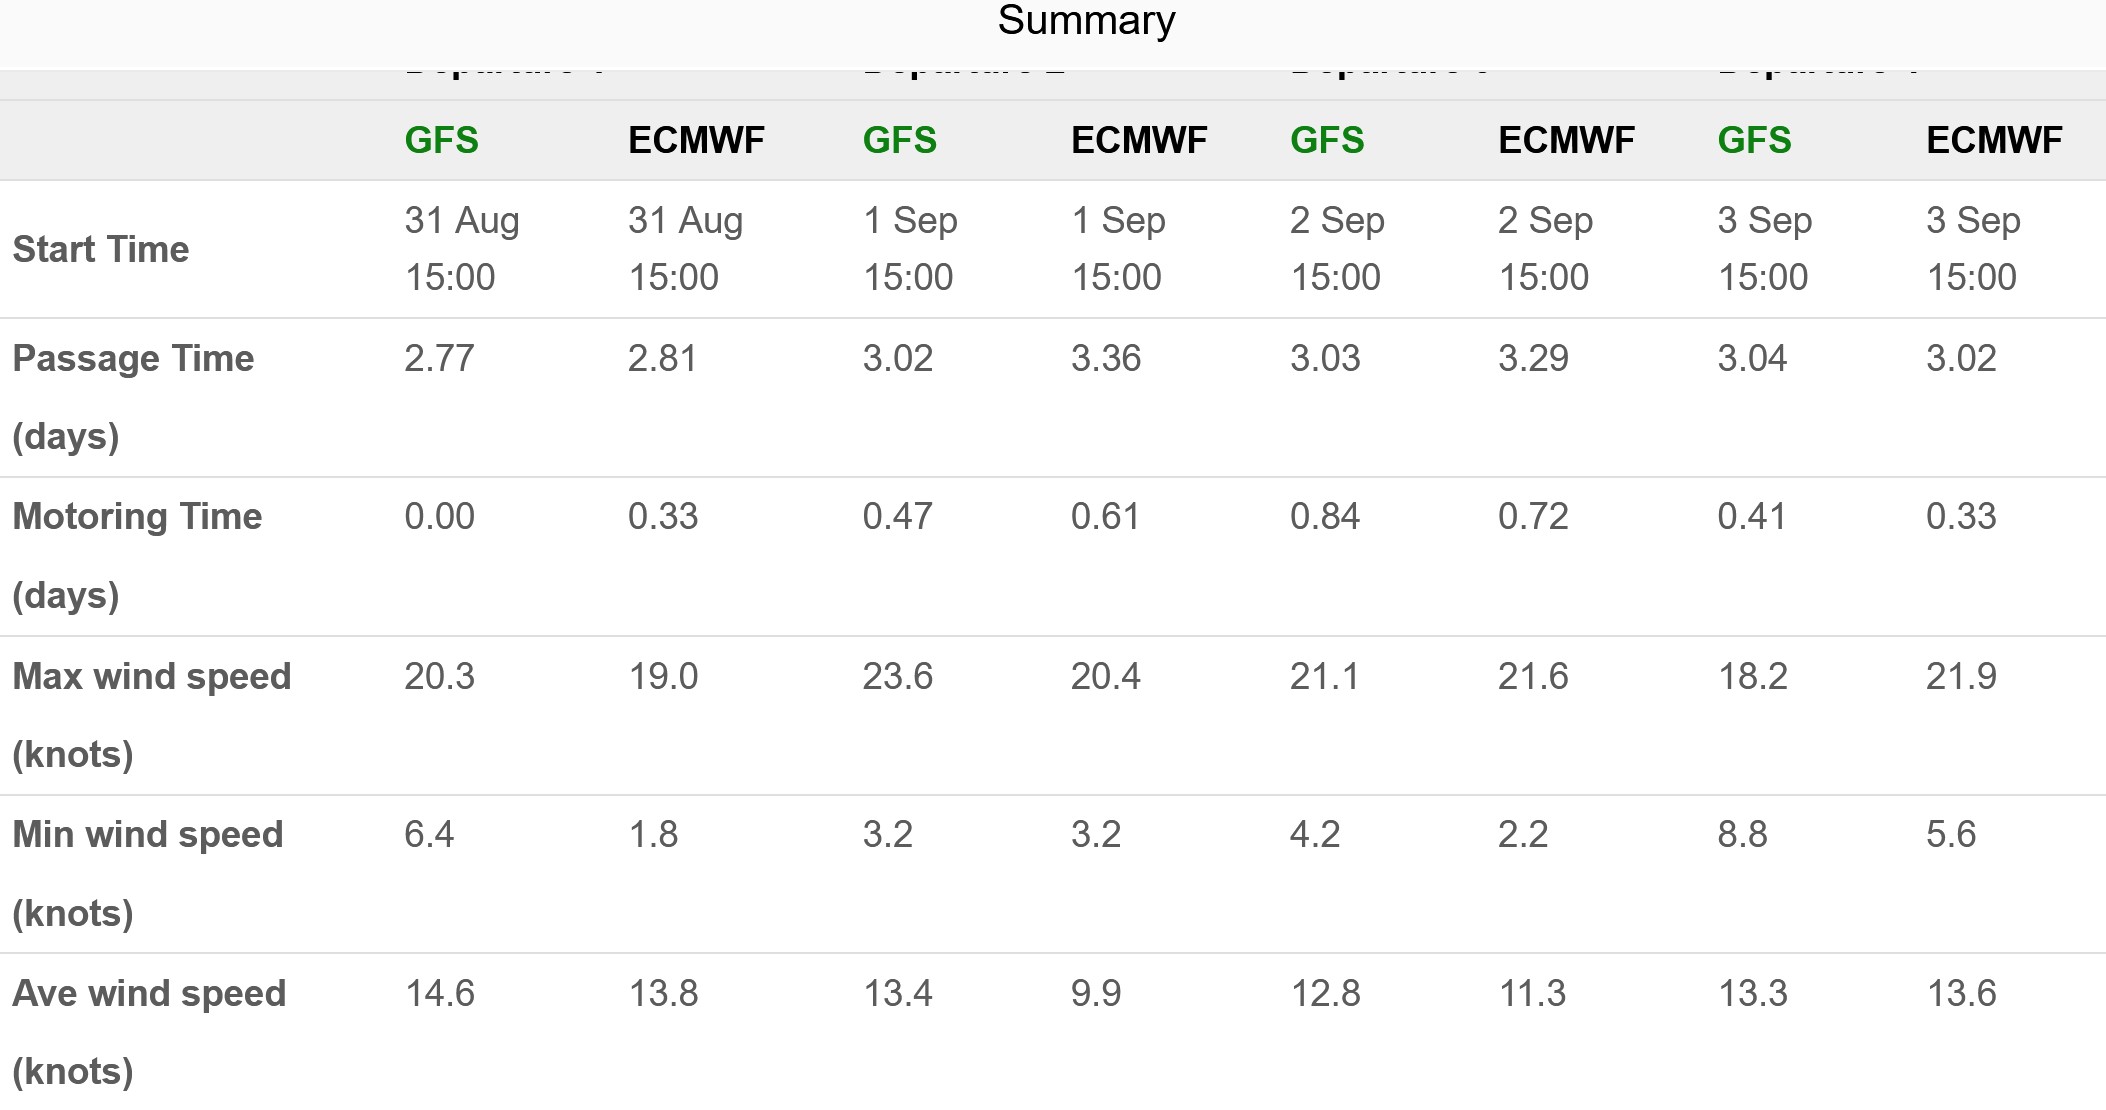Select the ECMWF header above 31 Aug
Image resolution: width=2106 pixels, height=1110 pixels.
click(696, 140)
